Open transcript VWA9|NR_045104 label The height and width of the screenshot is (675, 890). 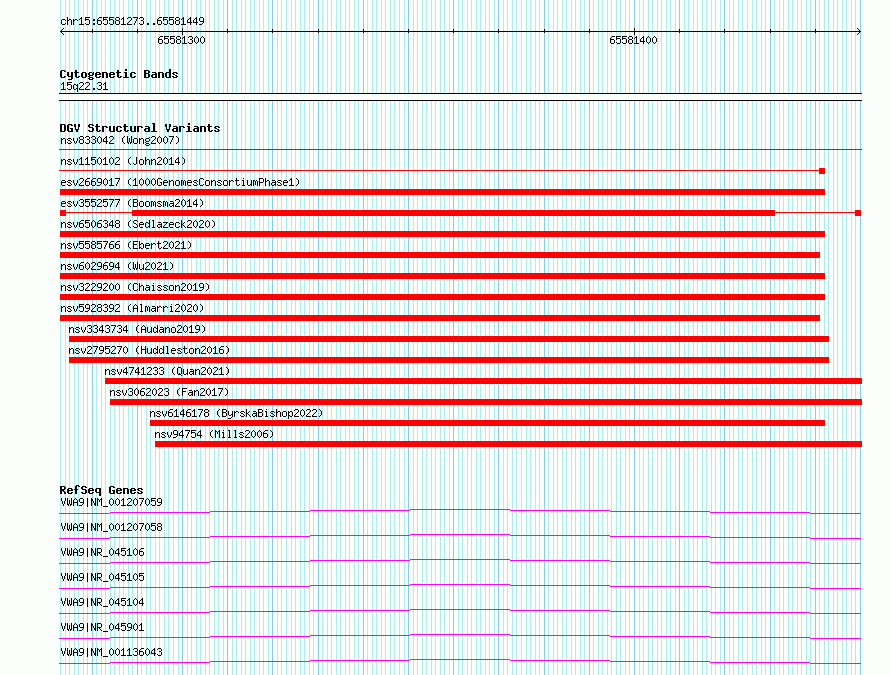click(102, 602)
